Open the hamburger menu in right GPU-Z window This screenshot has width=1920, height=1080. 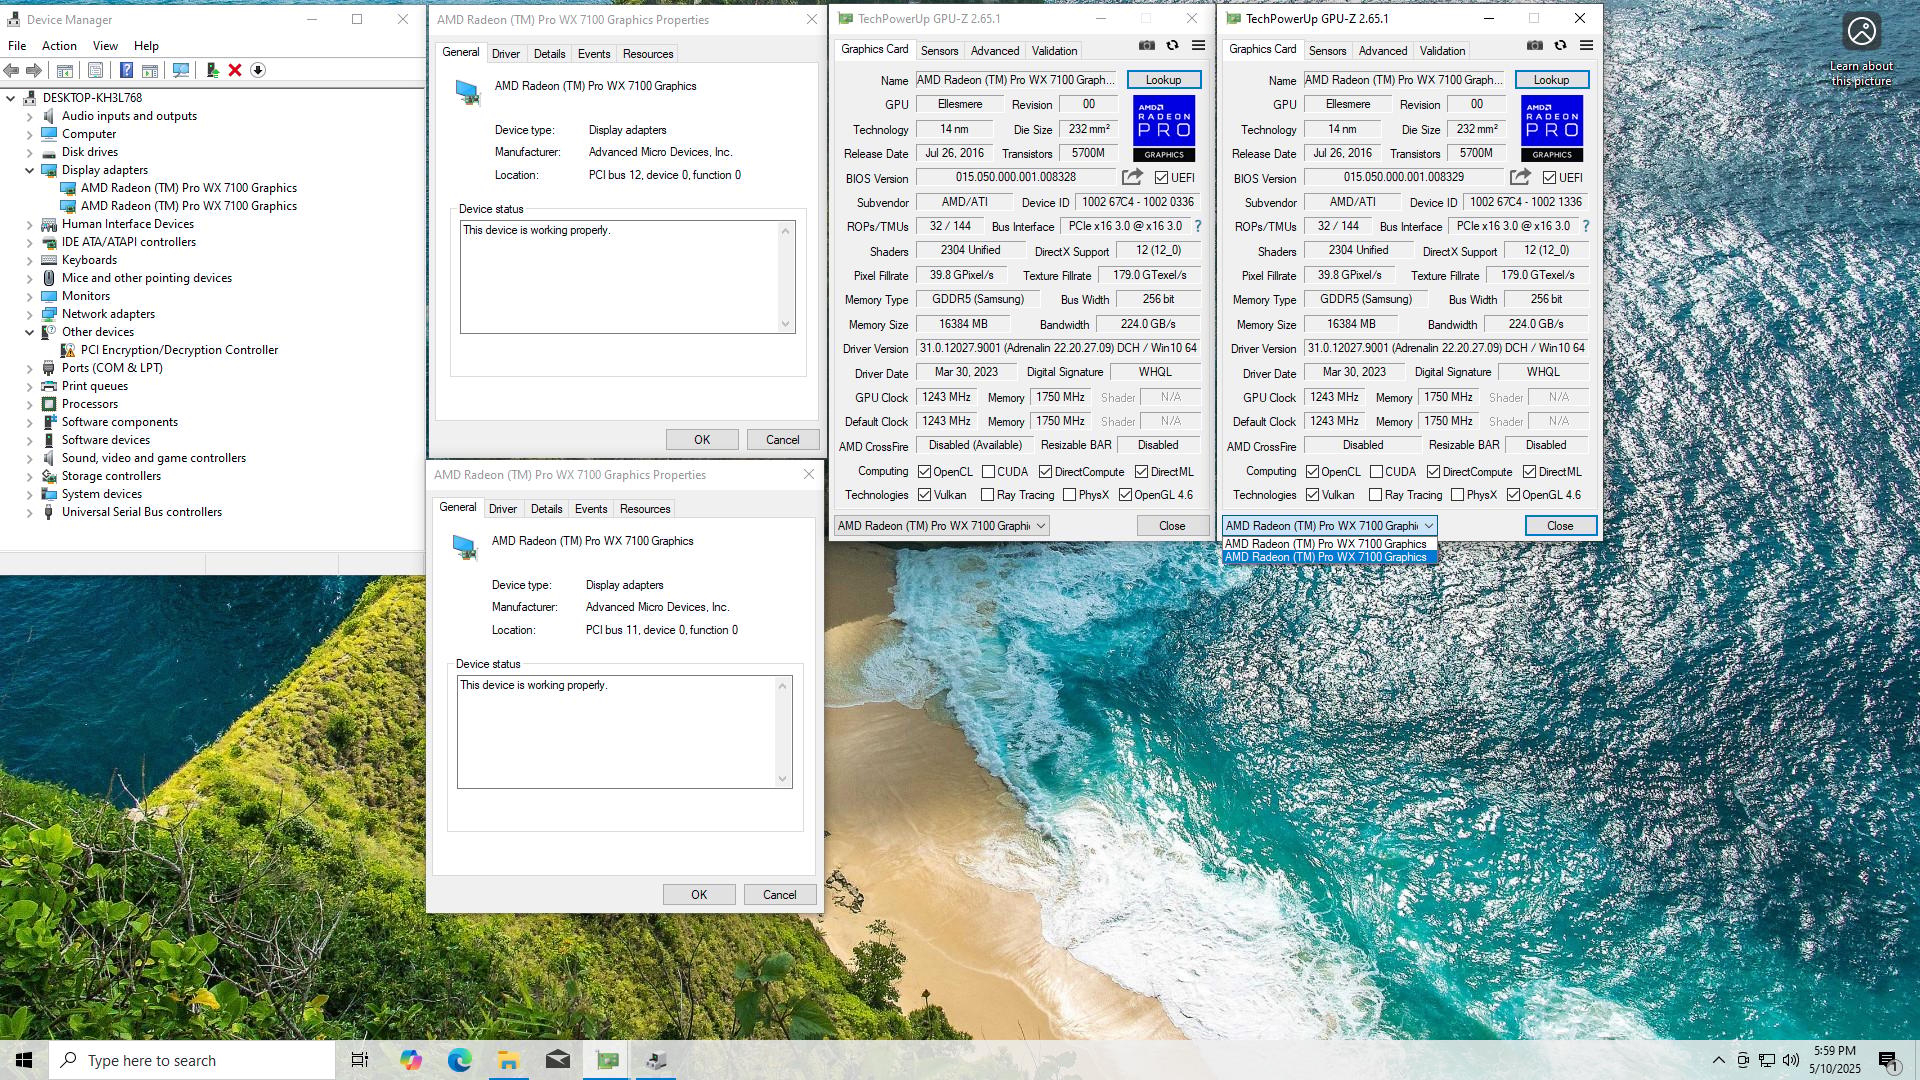(1586, 45)
